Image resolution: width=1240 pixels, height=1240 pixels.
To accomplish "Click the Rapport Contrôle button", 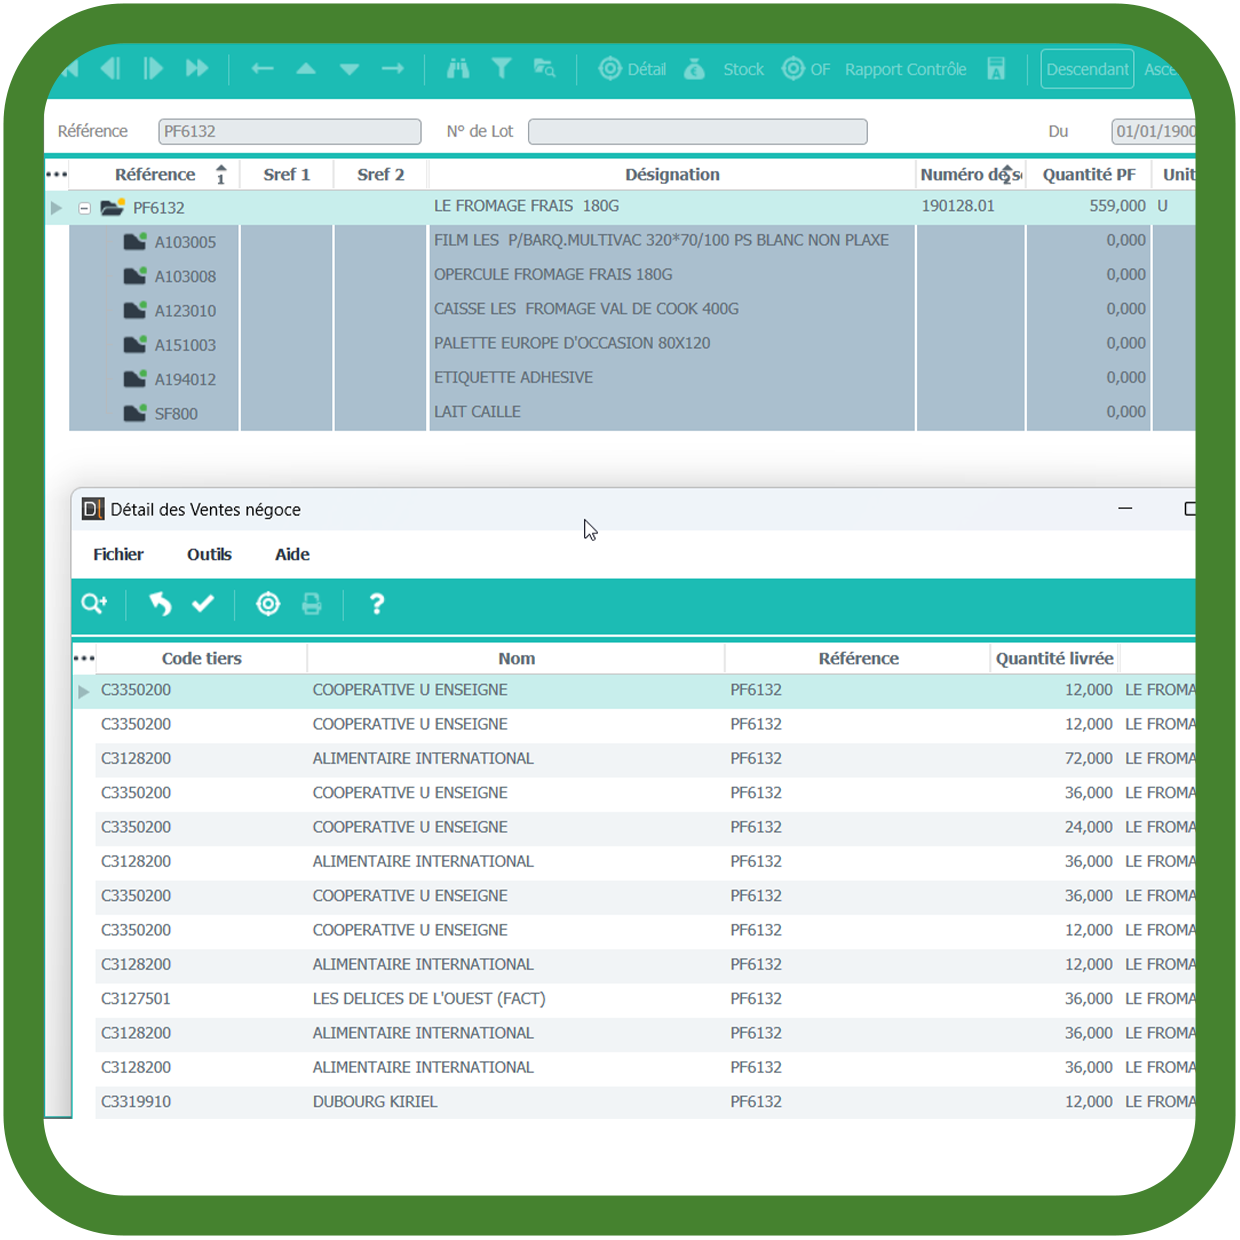I will [x=905, y=69].
